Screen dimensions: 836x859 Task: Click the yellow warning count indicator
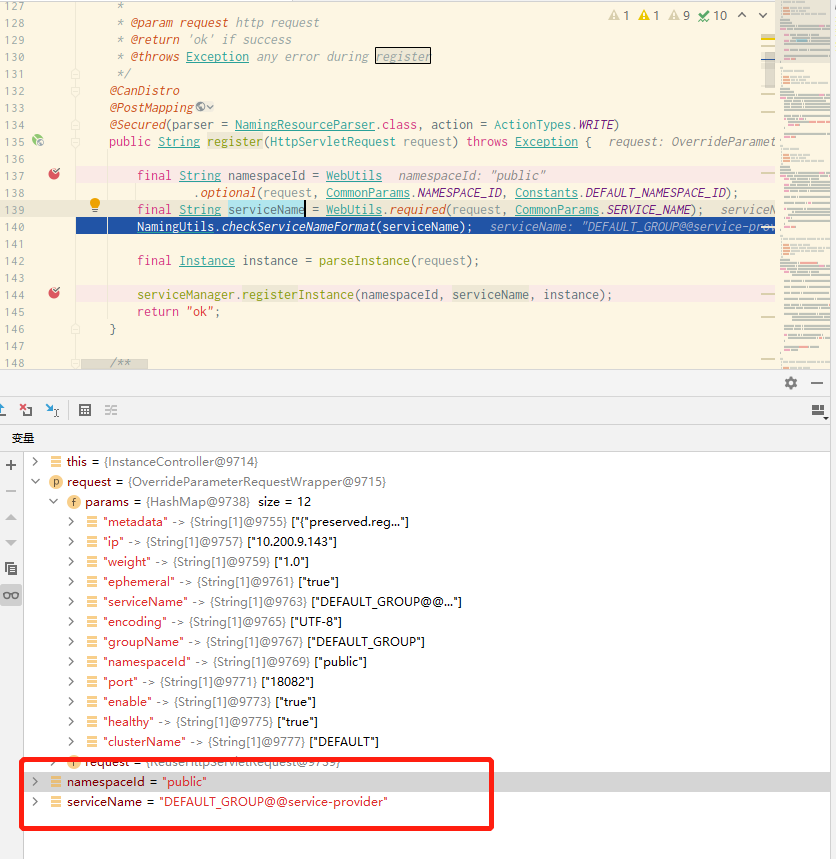[x=649, y=16]
